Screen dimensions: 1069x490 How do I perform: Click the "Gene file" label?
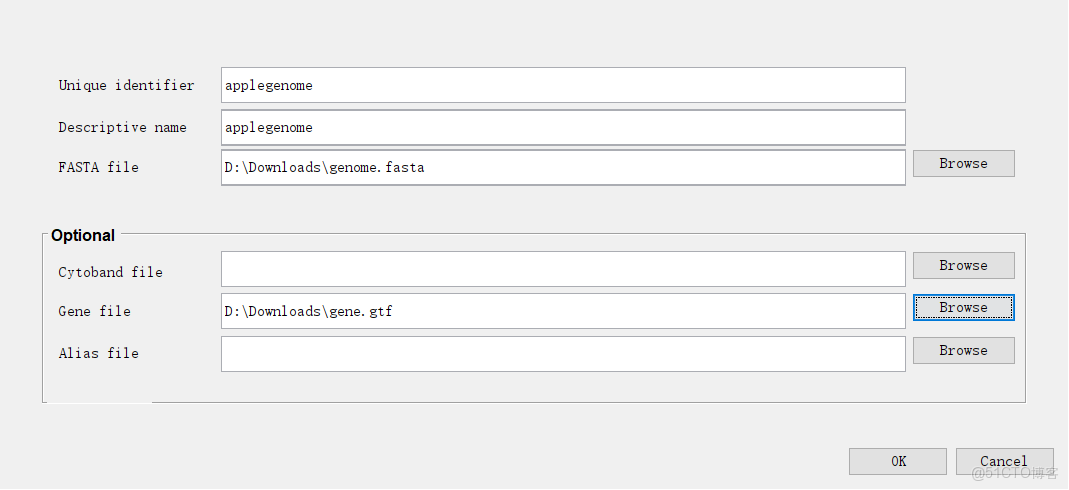pyautogui.click(x=94, y=311)
